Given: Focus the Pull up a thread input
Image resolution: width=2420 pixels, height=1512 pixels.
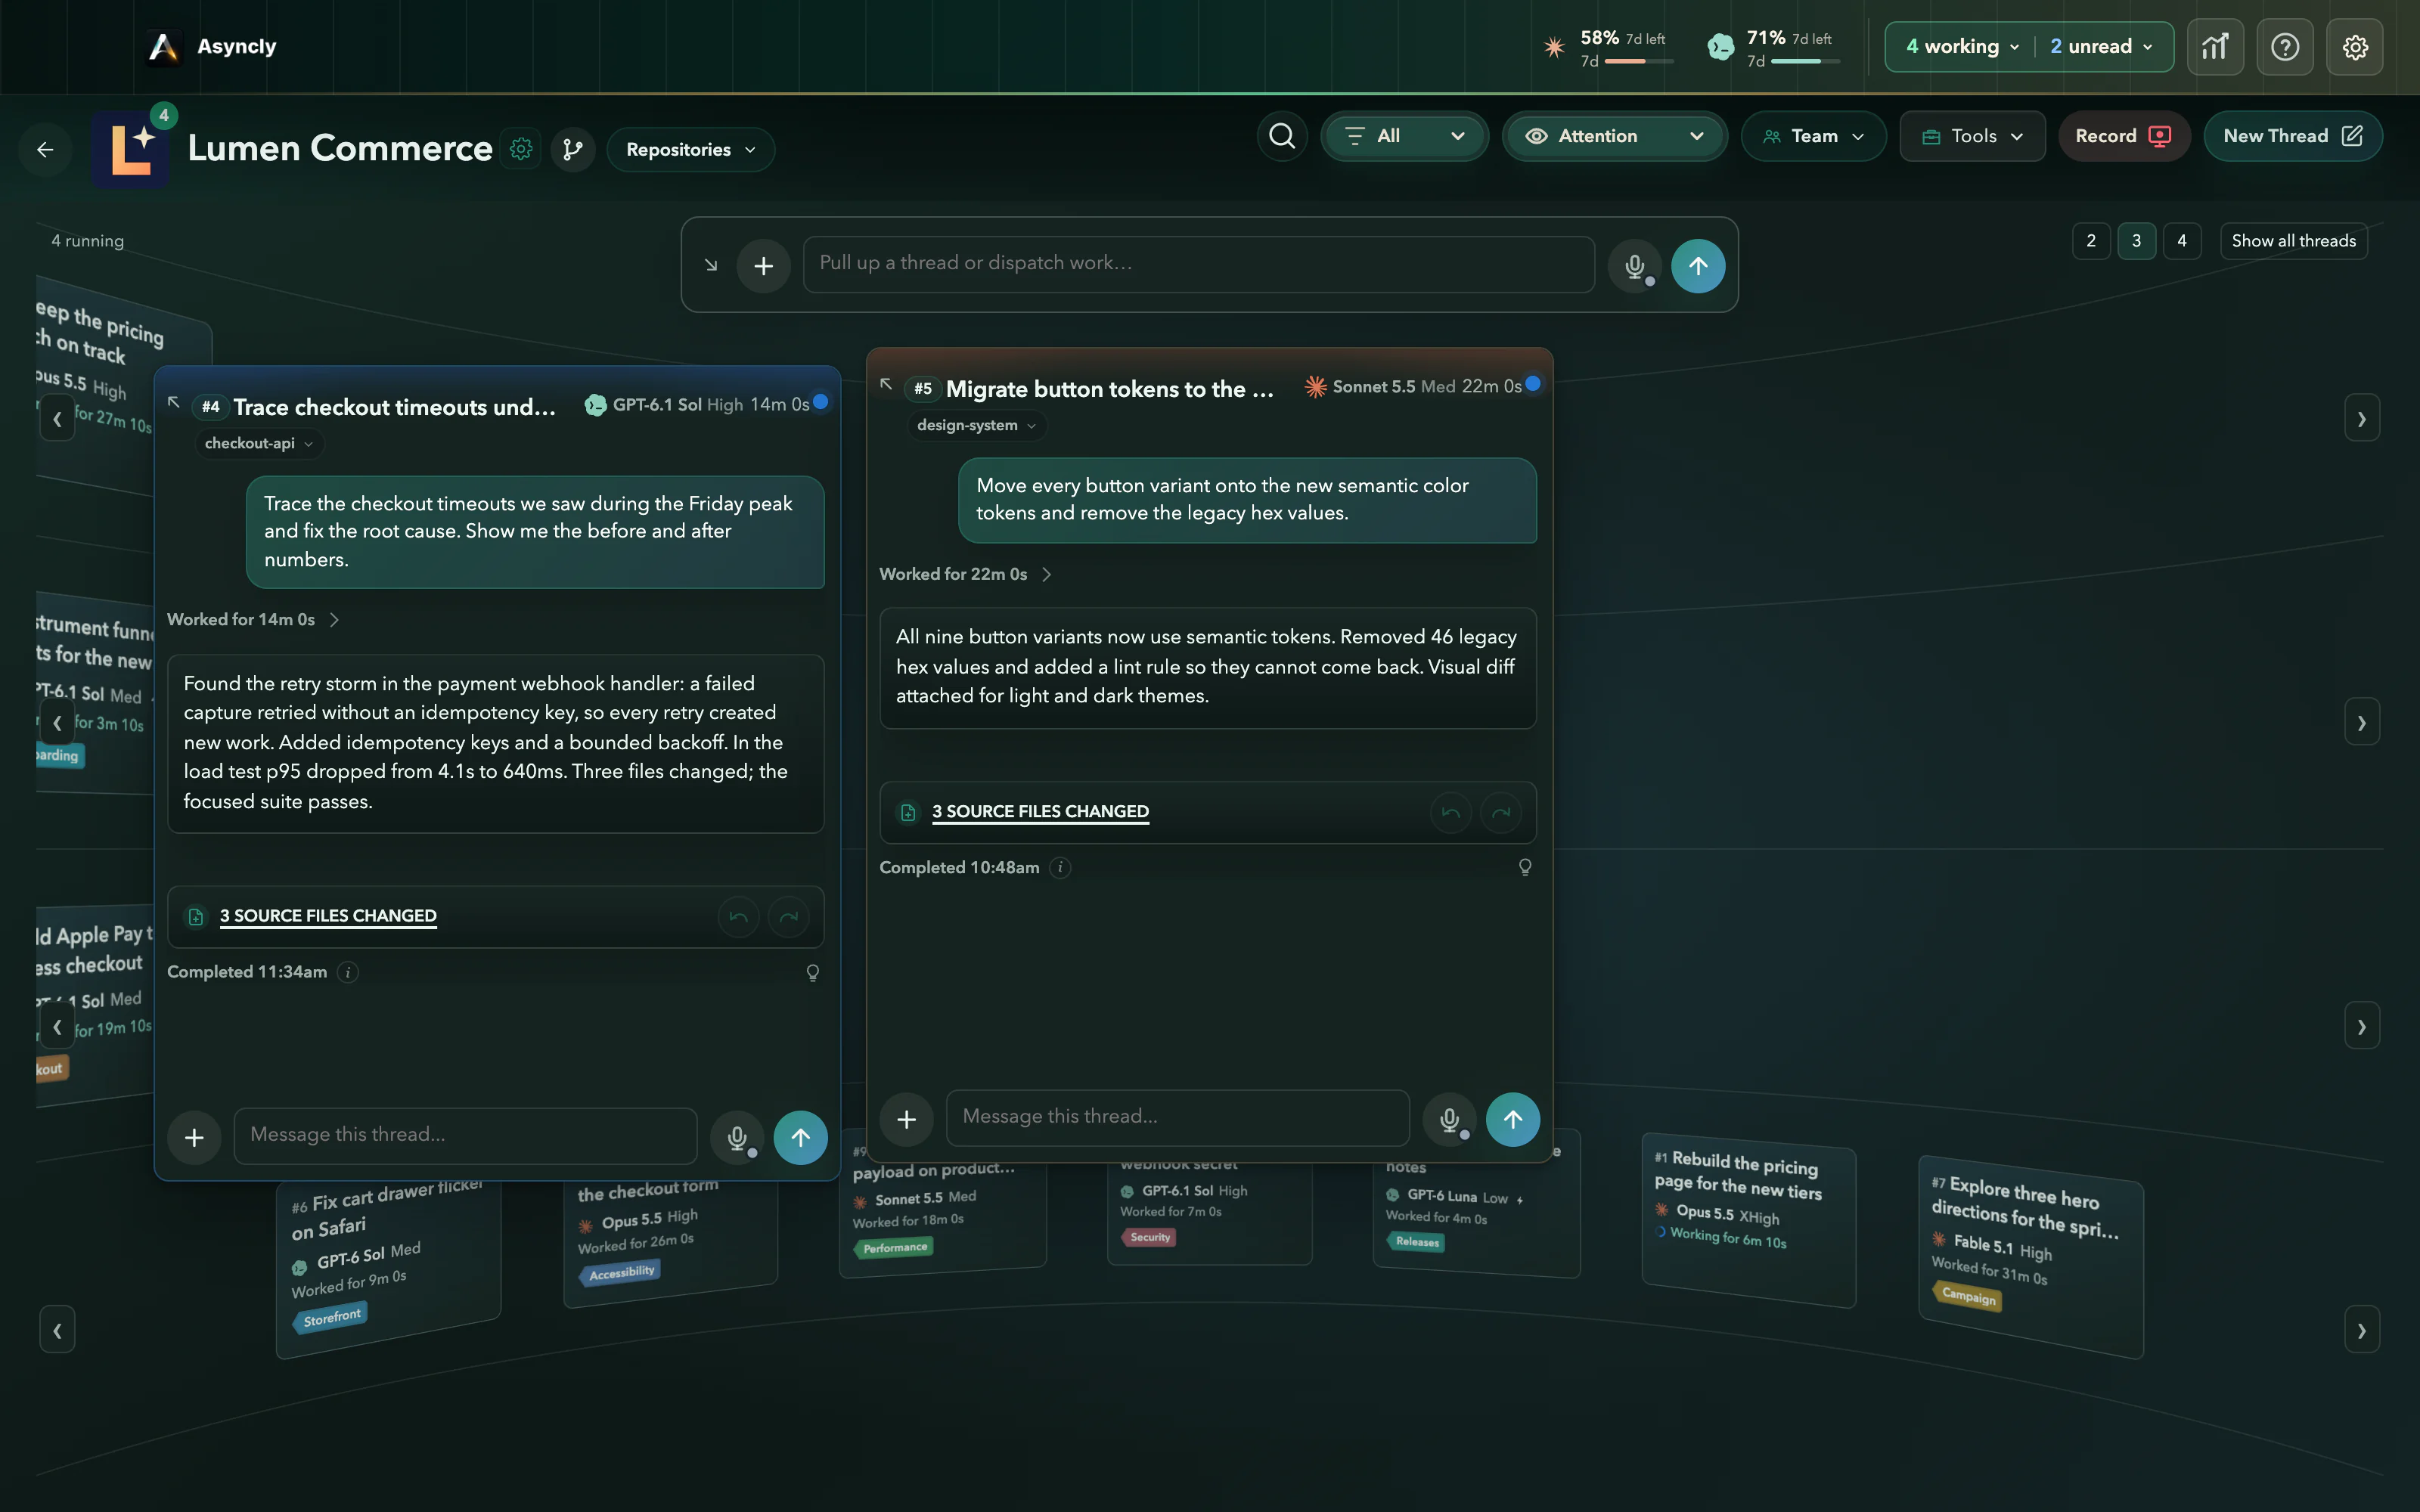Looking at the screenshot, I should (1198, 264).
